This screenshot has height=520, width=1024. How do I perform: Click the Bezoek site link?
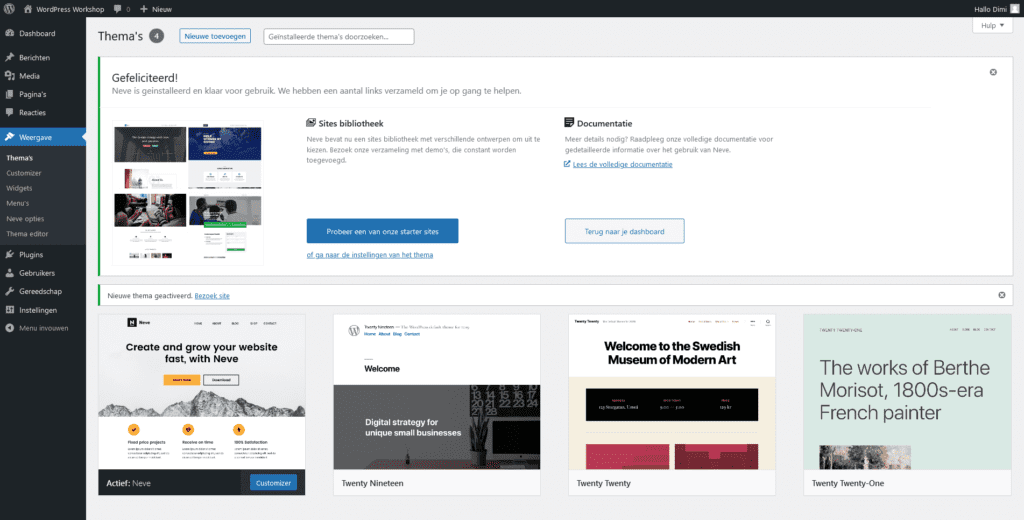click(x=212, y=296)
